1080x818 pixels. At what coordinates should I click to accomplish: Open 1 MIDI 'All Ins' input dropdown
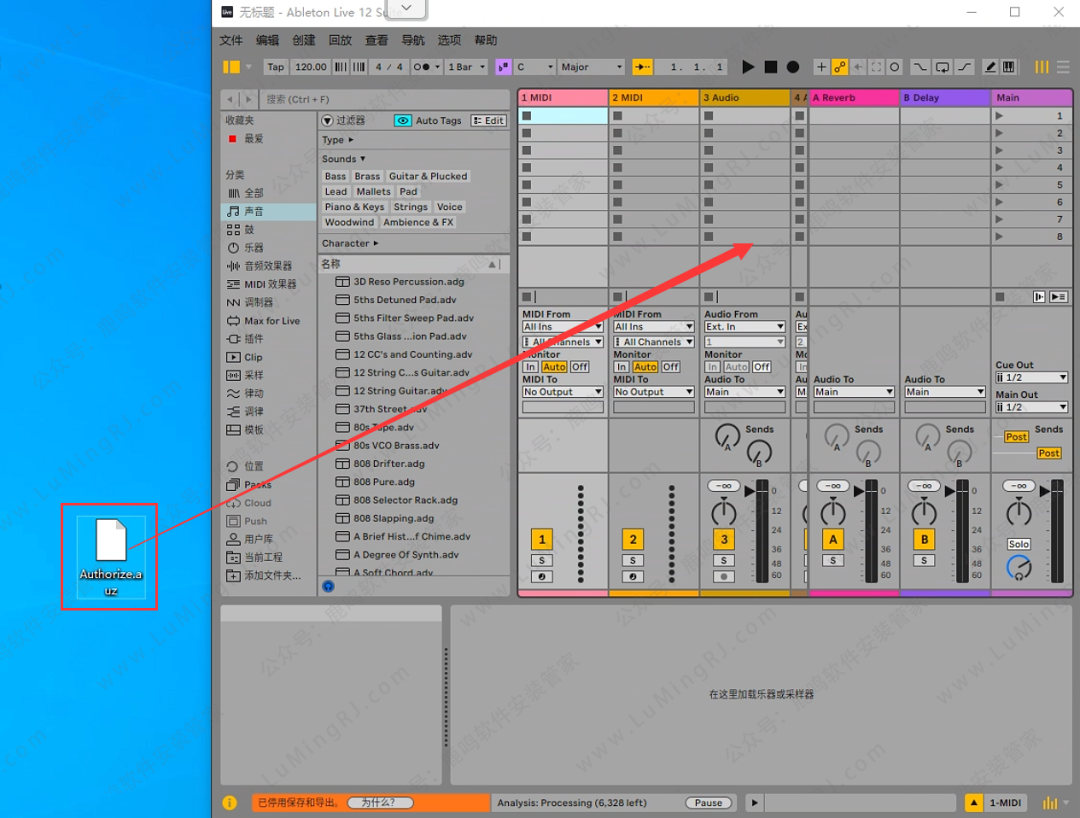pyautogui.click(x=563, y=327)
